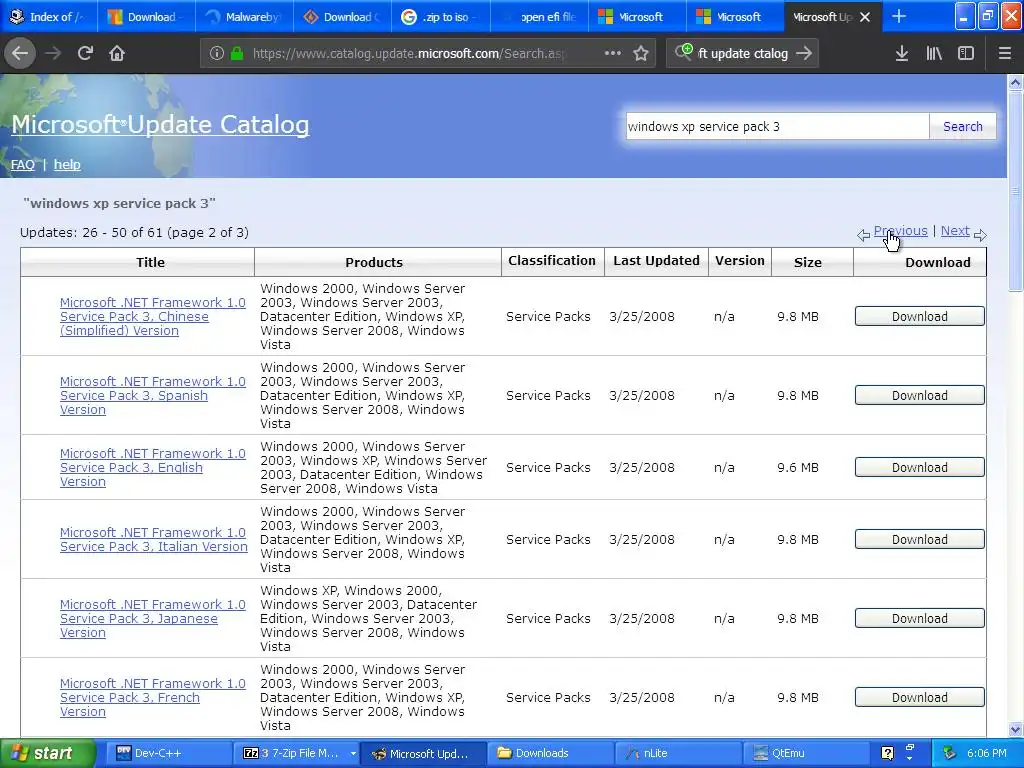Download the Spanish version update
This screenshot has width=1024, height=768.
[920, 396]
